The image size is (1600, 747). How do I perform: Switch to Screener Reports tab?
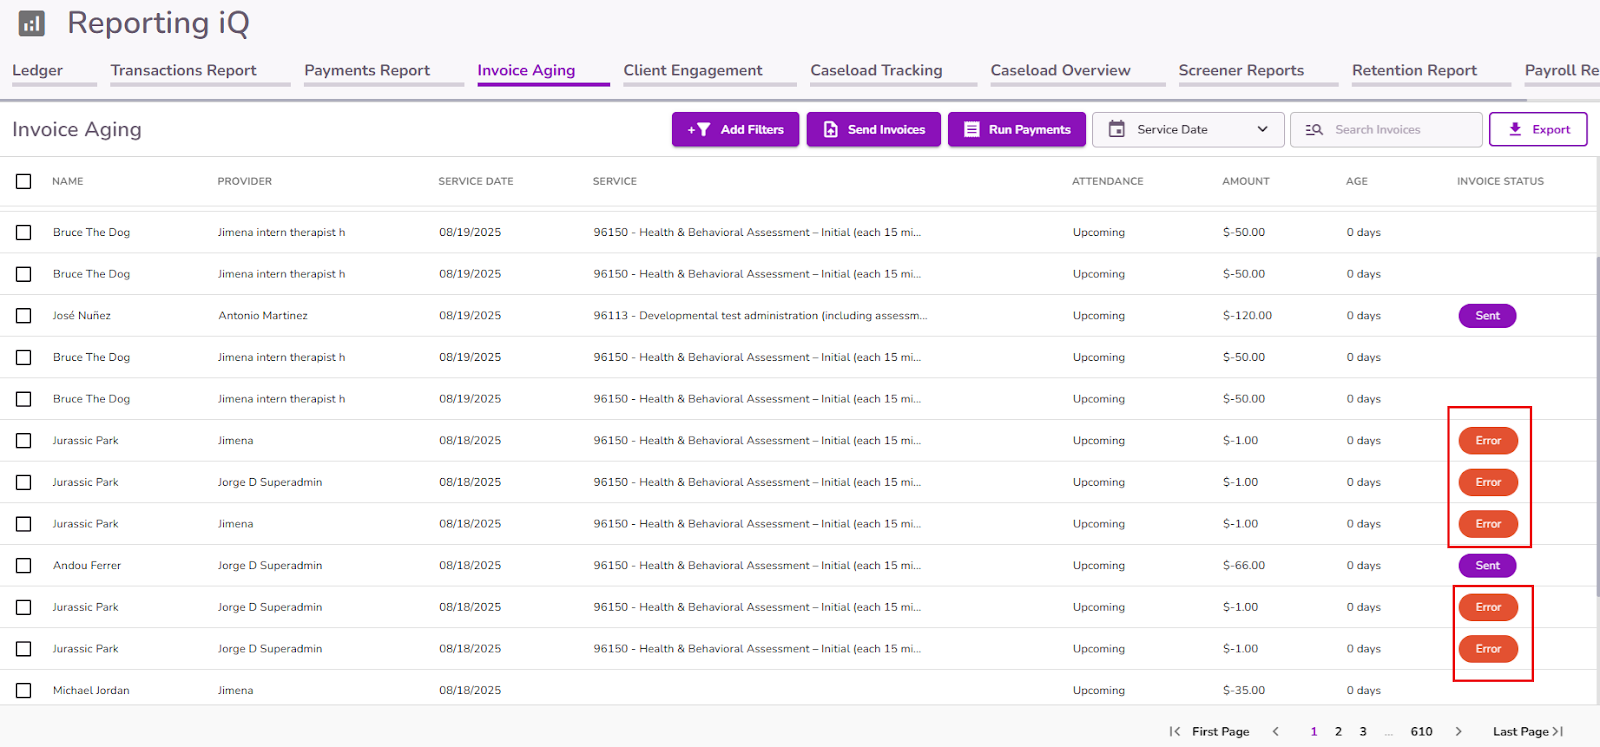(x=1241, y=70)
